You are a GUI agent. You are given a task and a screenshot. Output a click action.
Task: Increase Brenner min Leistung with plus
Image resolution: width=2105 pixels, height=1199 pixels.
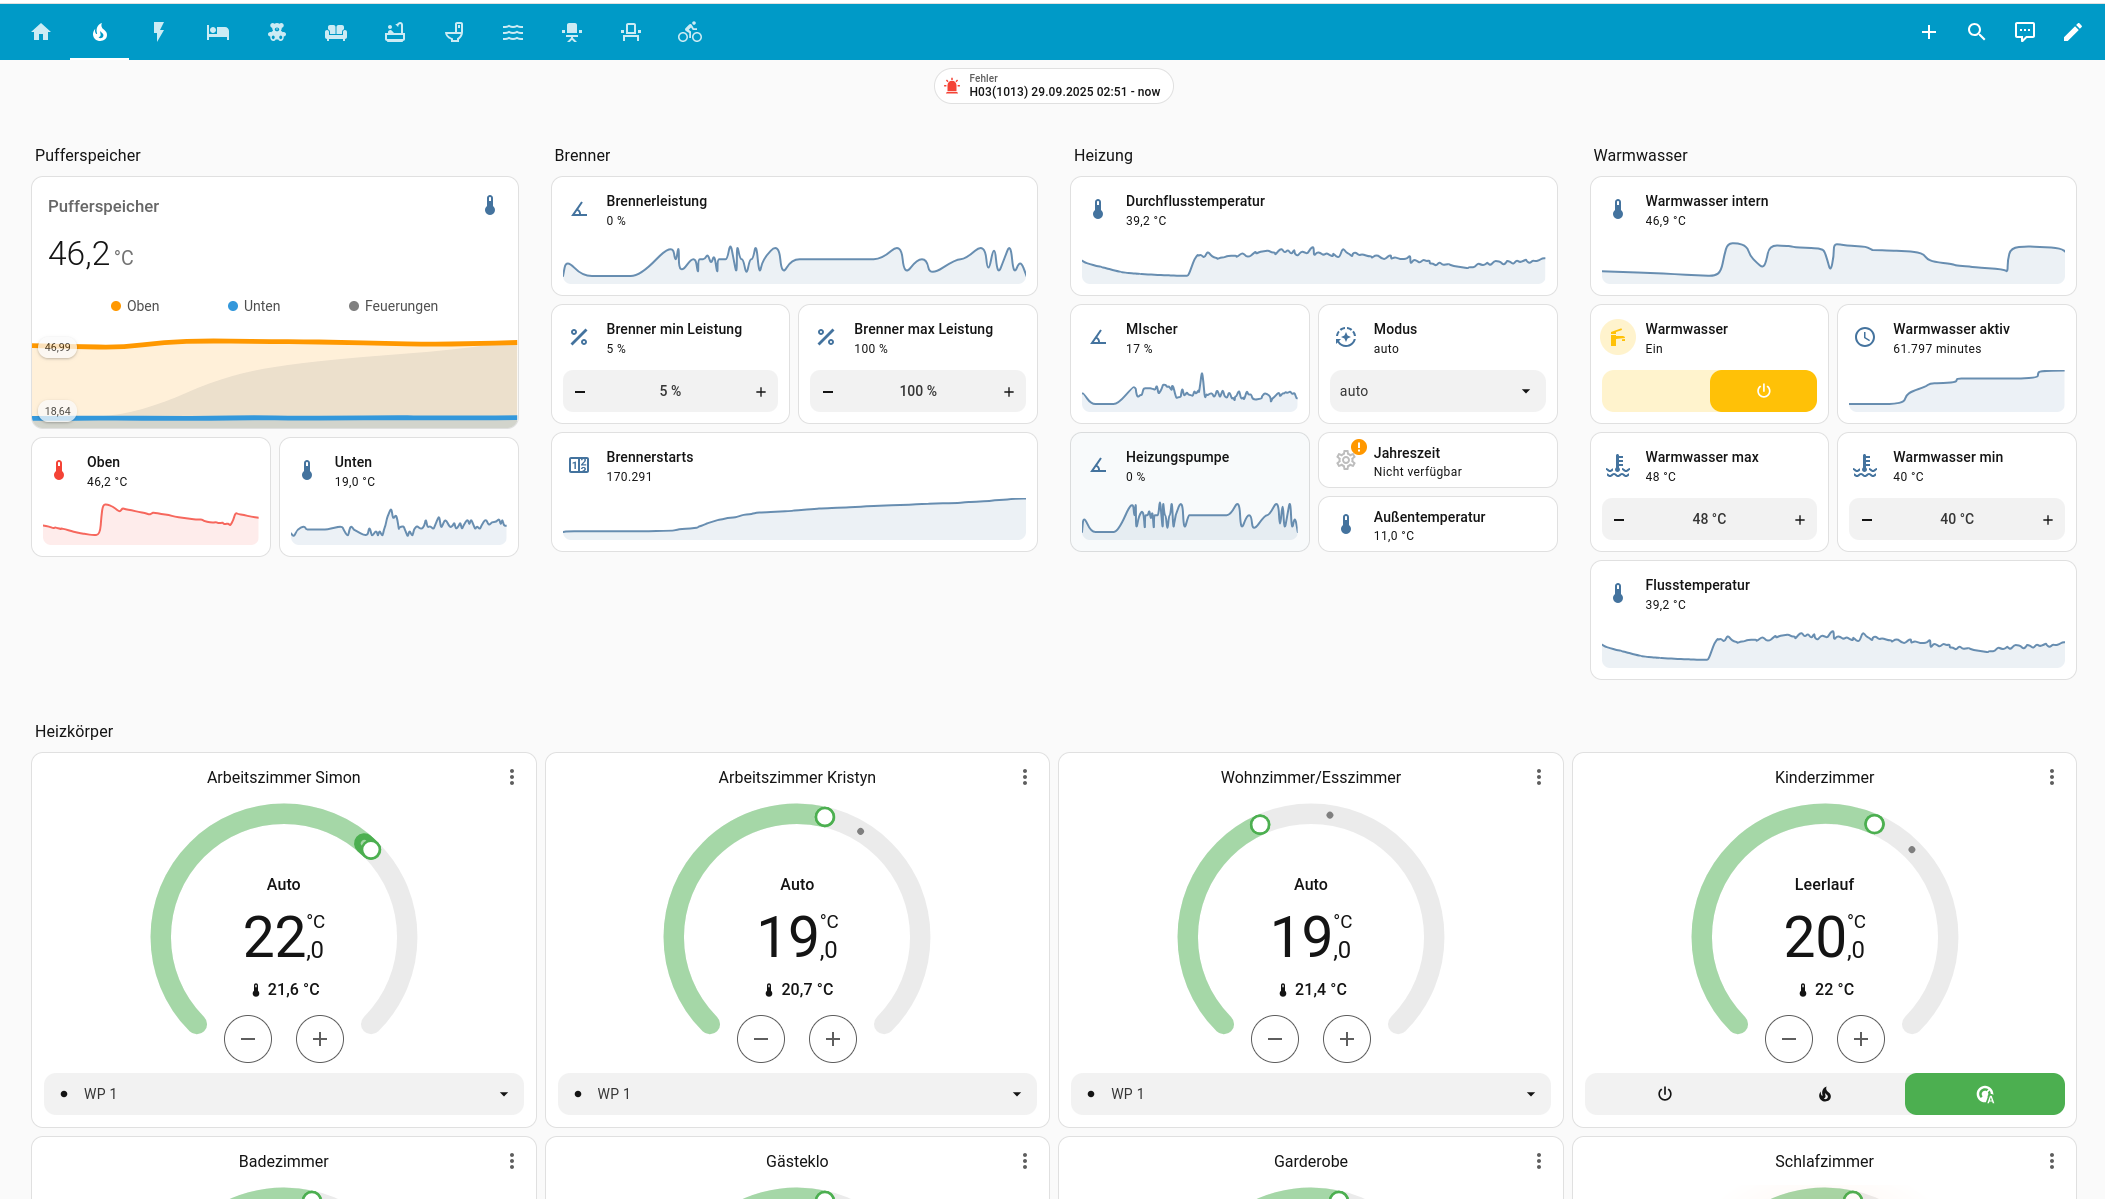pyautogui.click(x=761, y=392)
